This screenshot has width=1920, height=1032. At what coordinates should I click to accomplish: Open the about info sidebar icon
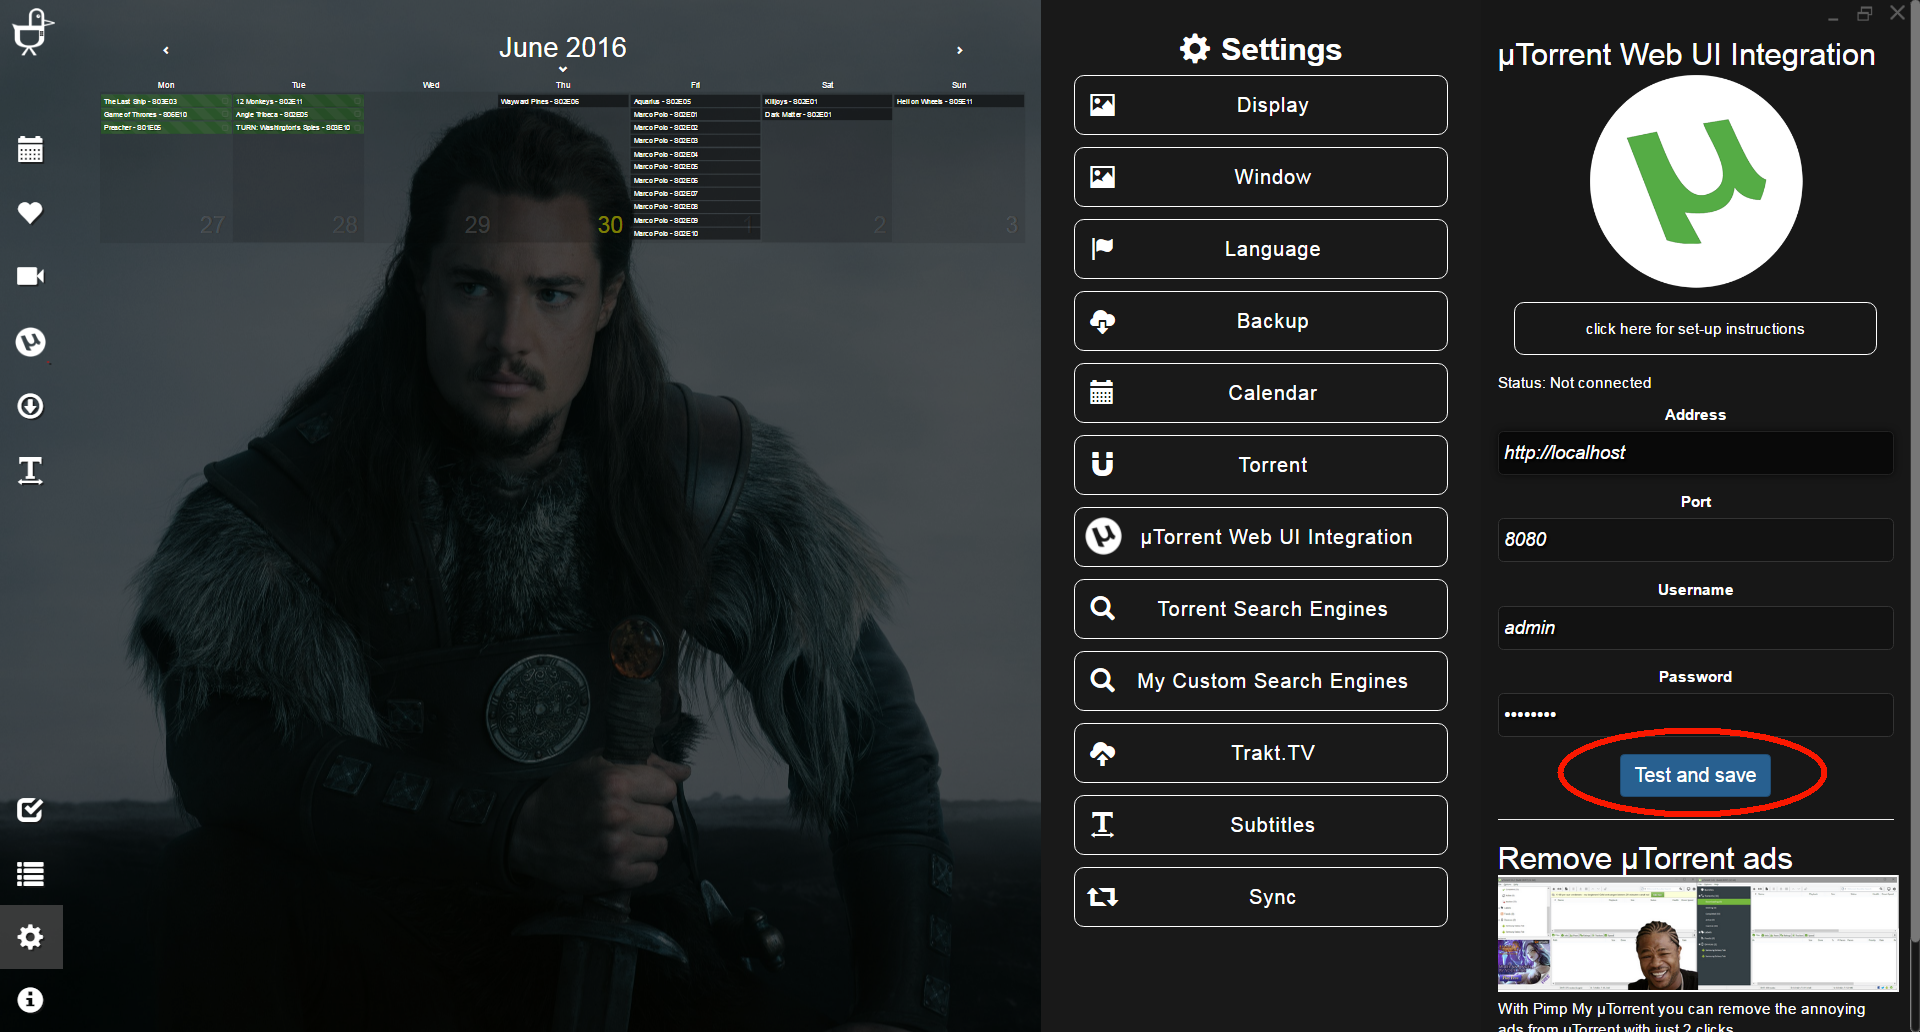tap(30, 1000)
